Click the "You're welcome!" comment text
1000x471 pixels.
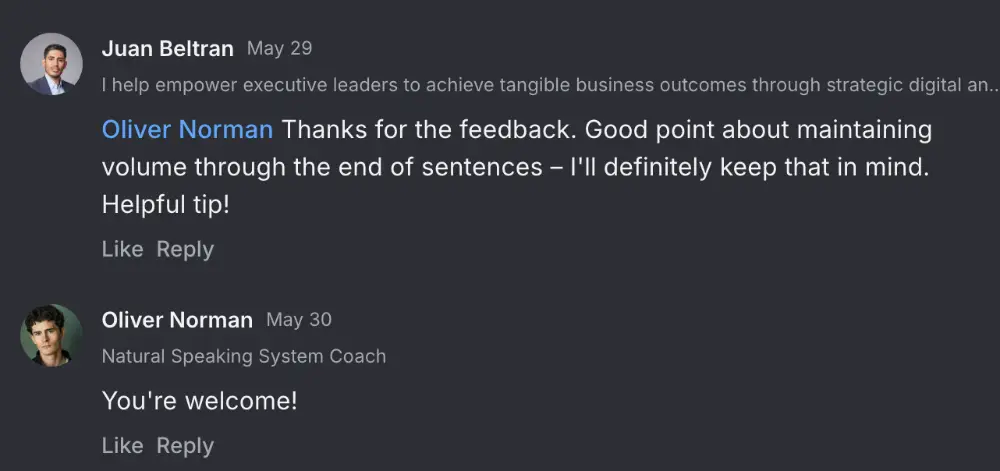click(199, 401)
